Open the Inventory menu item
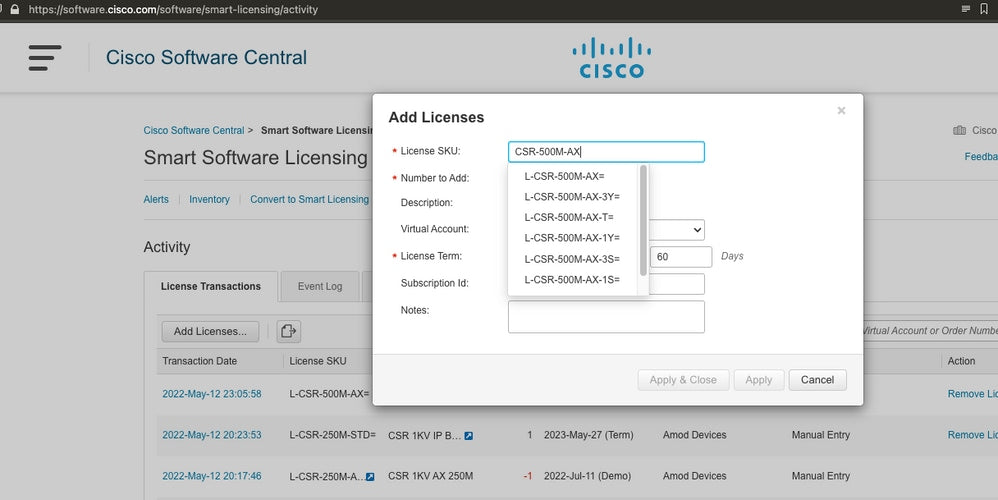The width and height of the screenshot is (998, 500). click(209, 199)
